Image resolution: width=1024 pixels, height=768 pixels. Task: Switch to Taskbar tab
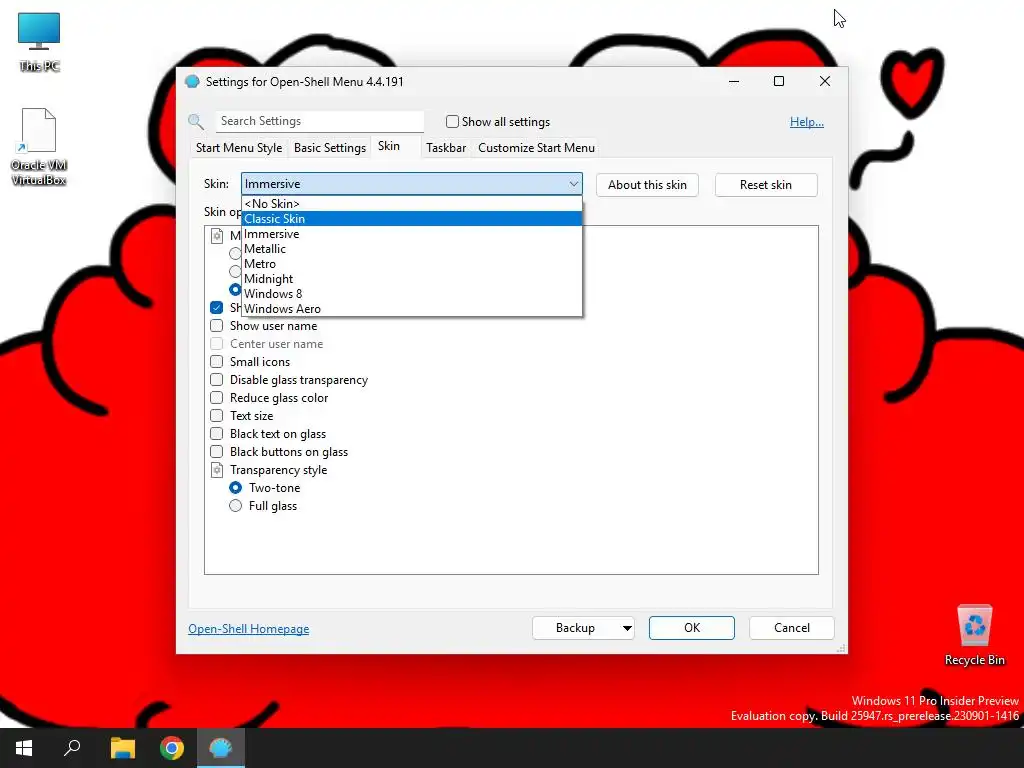pyautogui.click(x=446, y=148)
